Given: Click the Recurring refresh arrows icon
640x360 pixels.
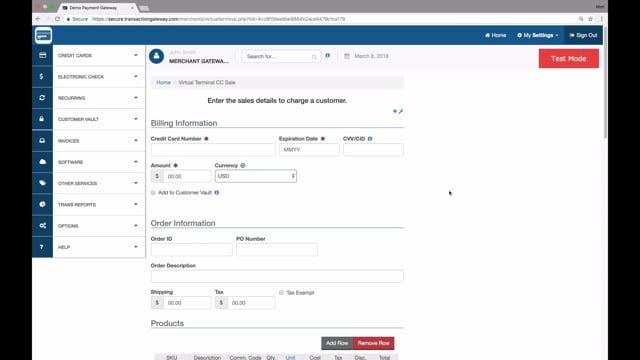Looking at the screenshot, I should click(42, 98).
